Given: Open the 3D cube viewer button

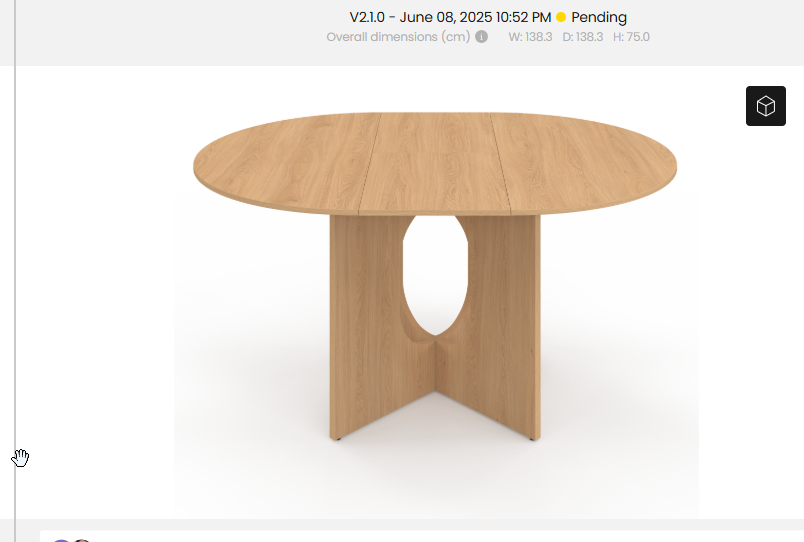Looking at the screenshot, I should 766,106.
